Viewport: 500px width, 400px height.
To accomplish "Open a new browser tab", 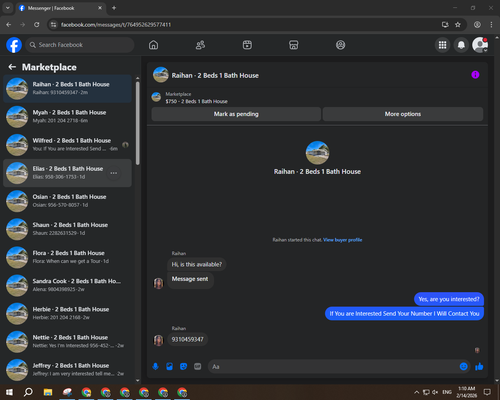I will coord(114,8).
